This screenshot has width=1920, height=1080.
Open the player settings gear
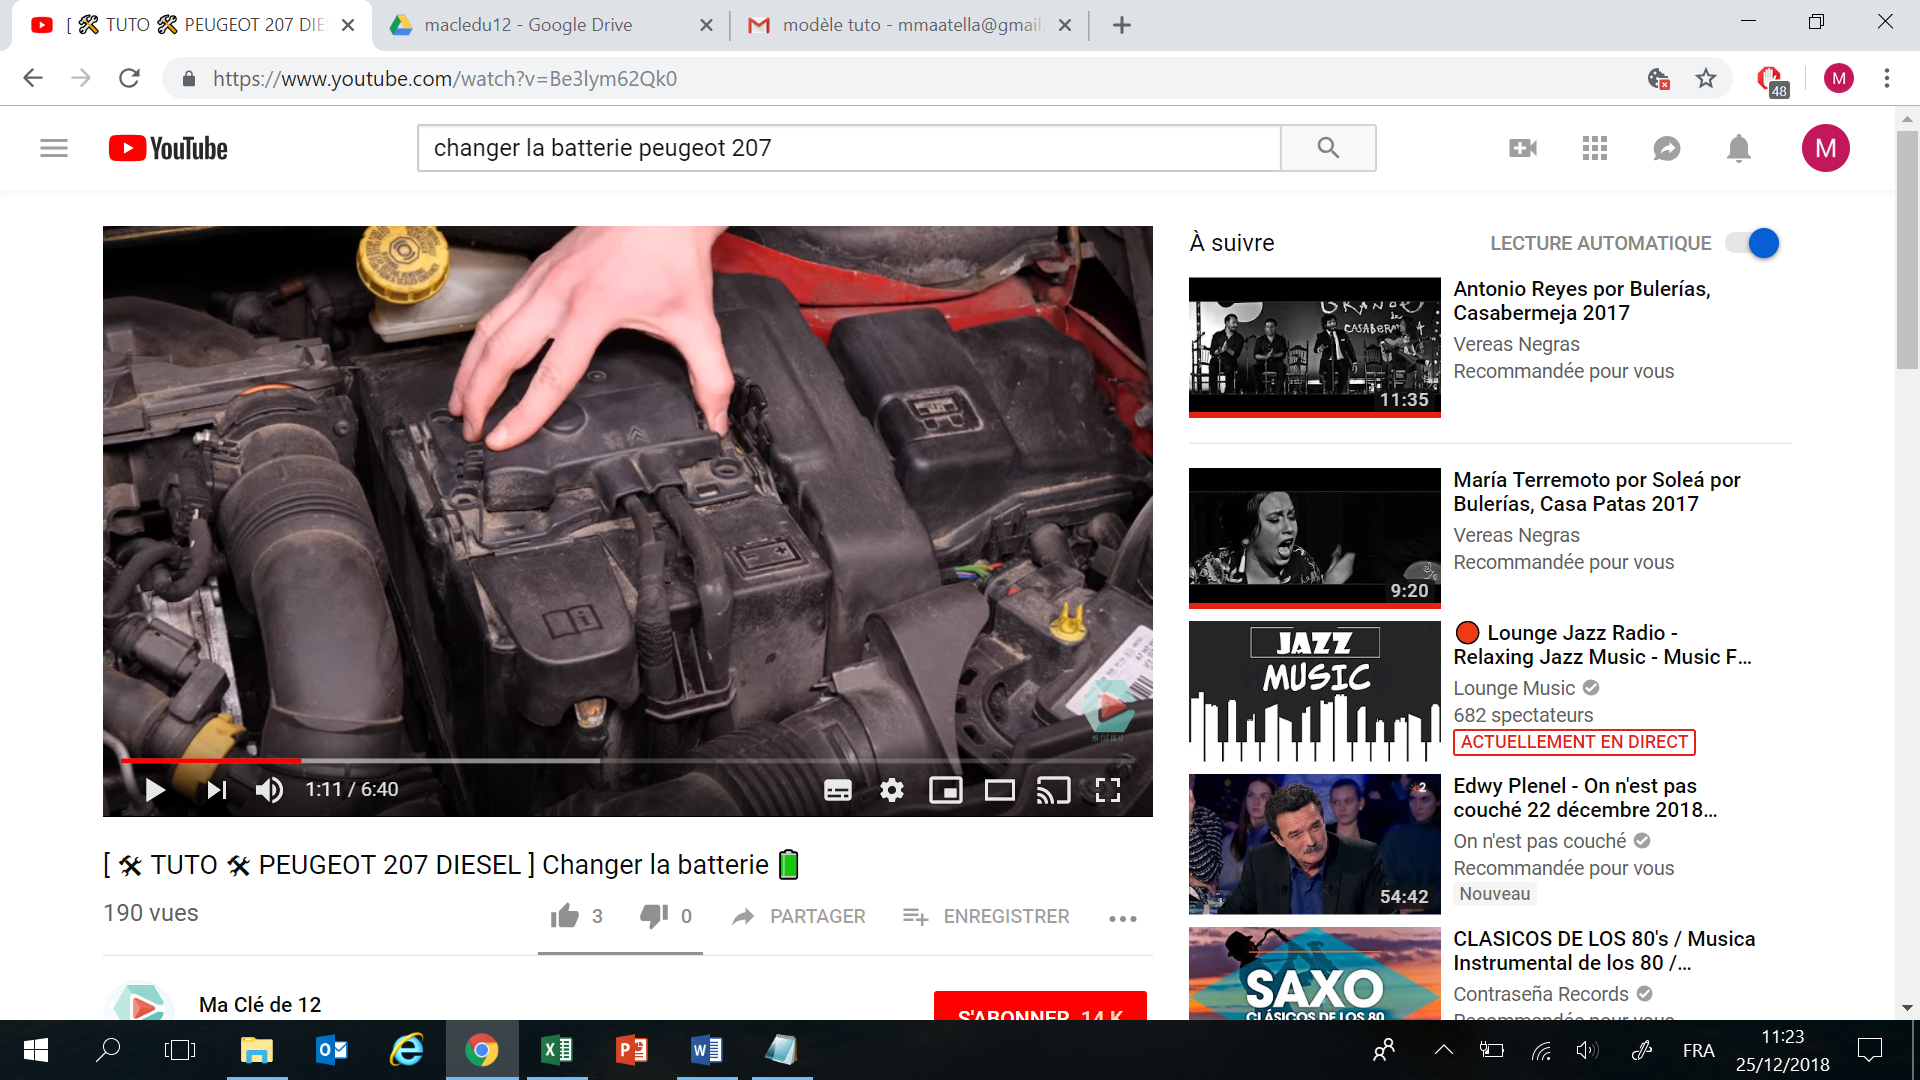click(892, 790)
